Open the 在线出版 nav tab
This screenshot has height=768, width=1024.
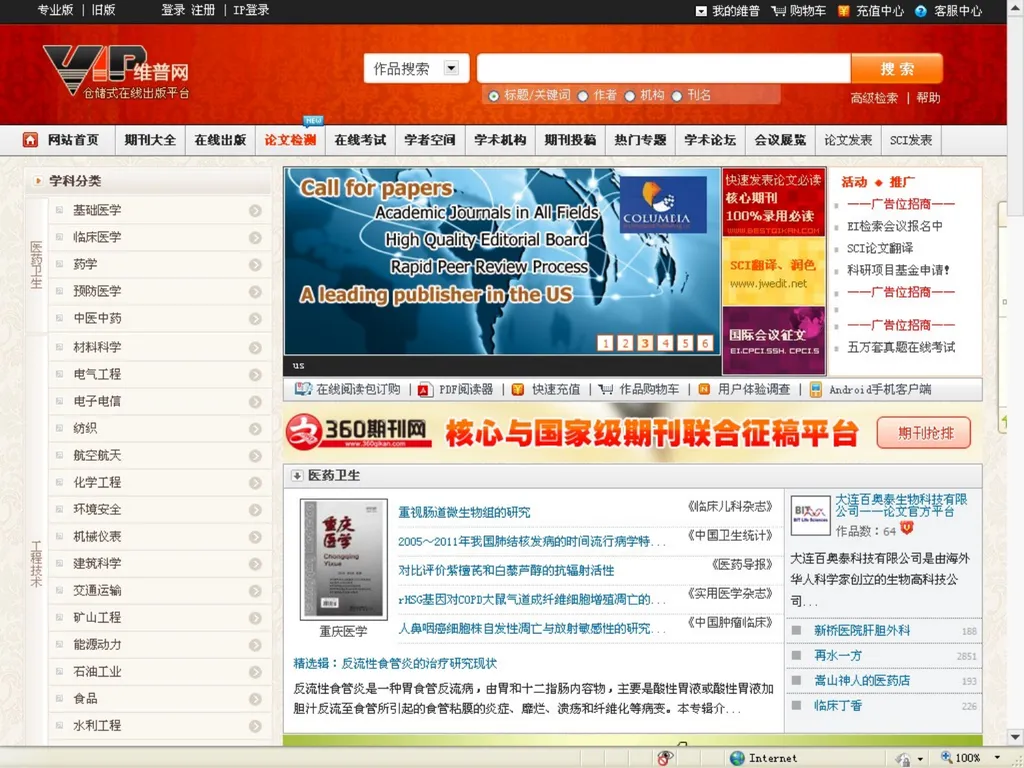pos(220,140)
